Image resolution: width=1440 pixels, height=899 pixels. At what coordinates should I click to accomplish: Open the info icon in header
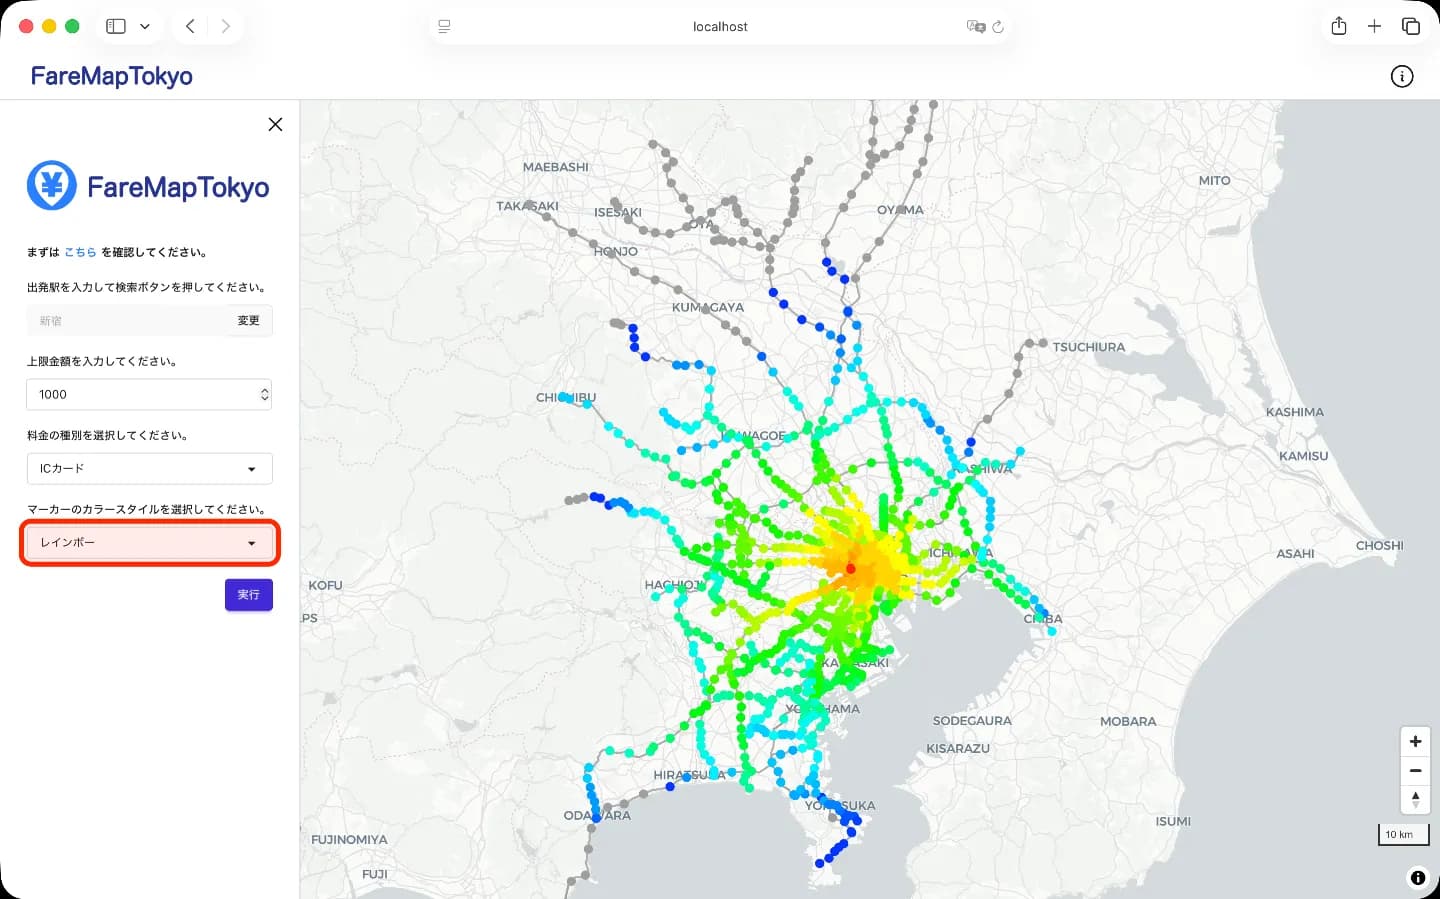click(1402, 76)
